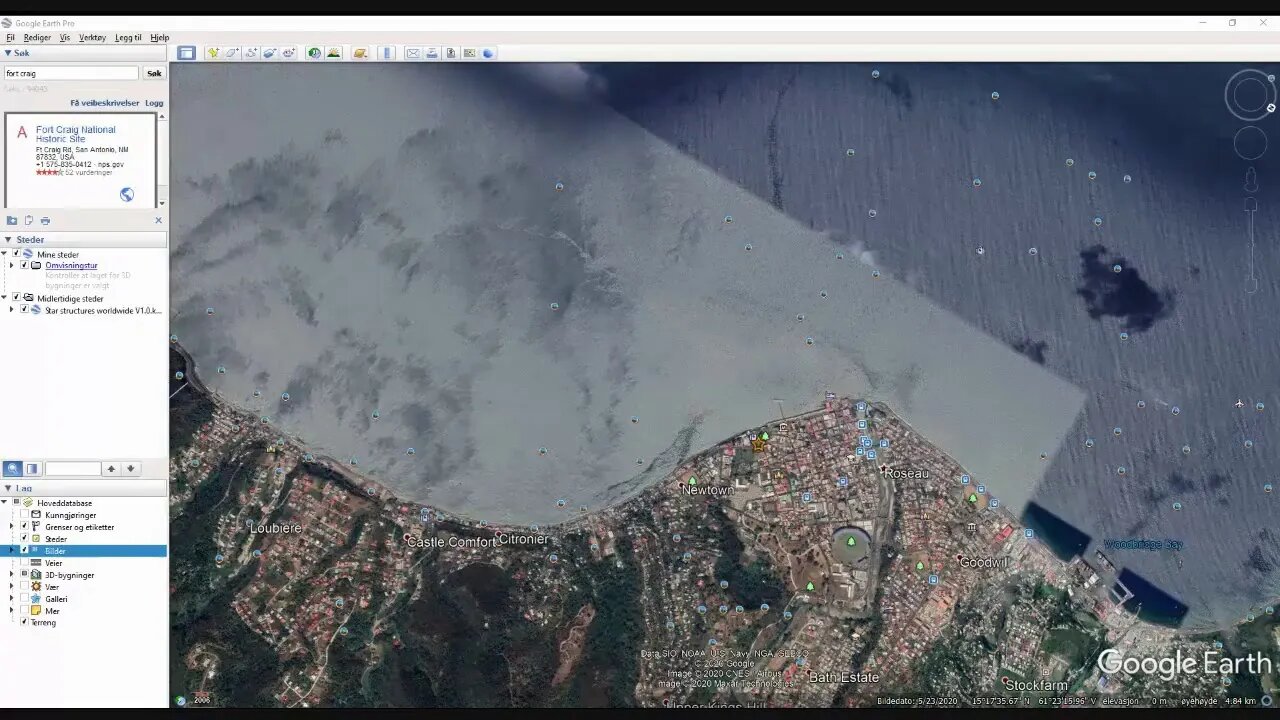Screen dimensions: 1280x720
Task: Select the Bilder layer row
Action: click(x=83, y=551)
